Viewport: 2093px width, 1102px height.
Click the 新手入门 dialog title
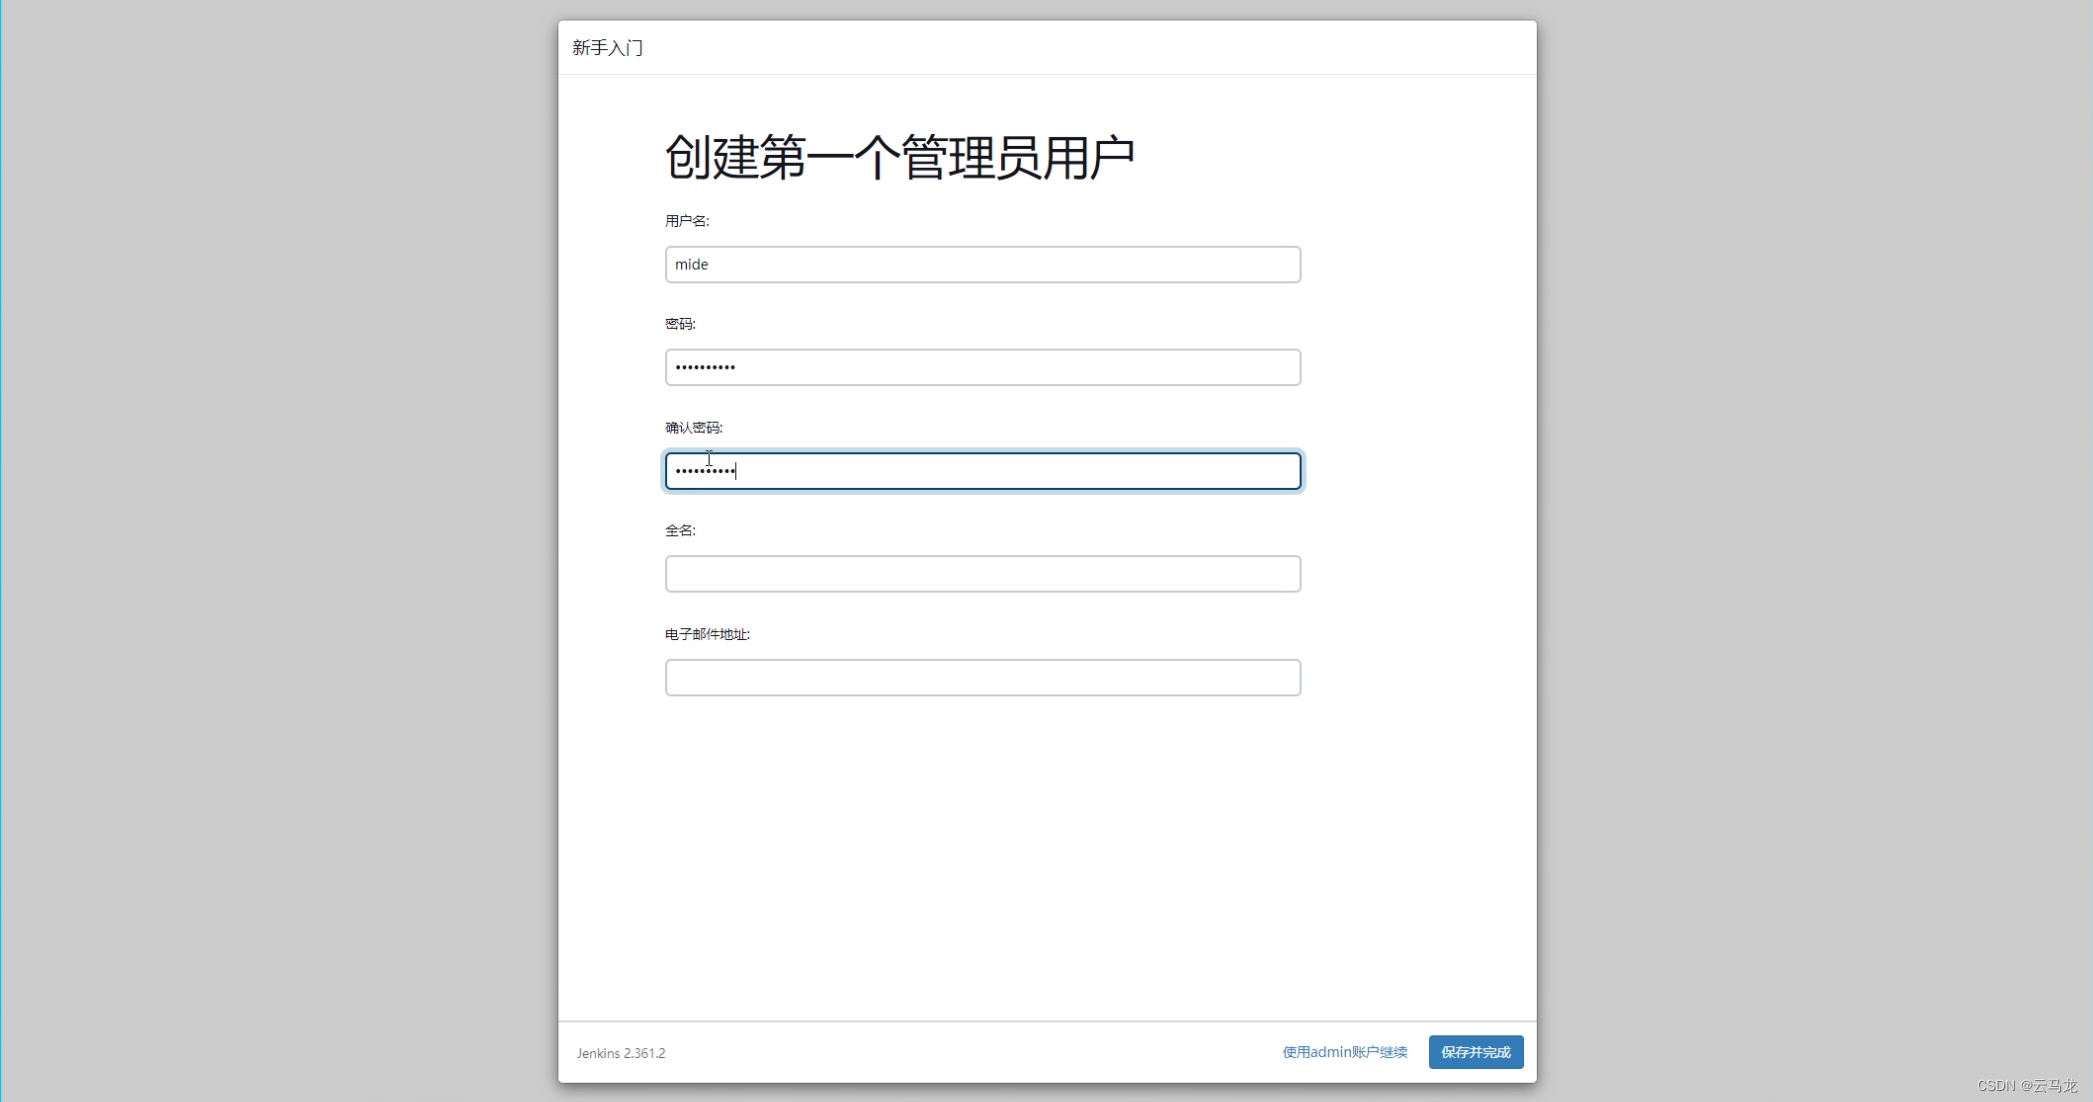coord(607,48)
